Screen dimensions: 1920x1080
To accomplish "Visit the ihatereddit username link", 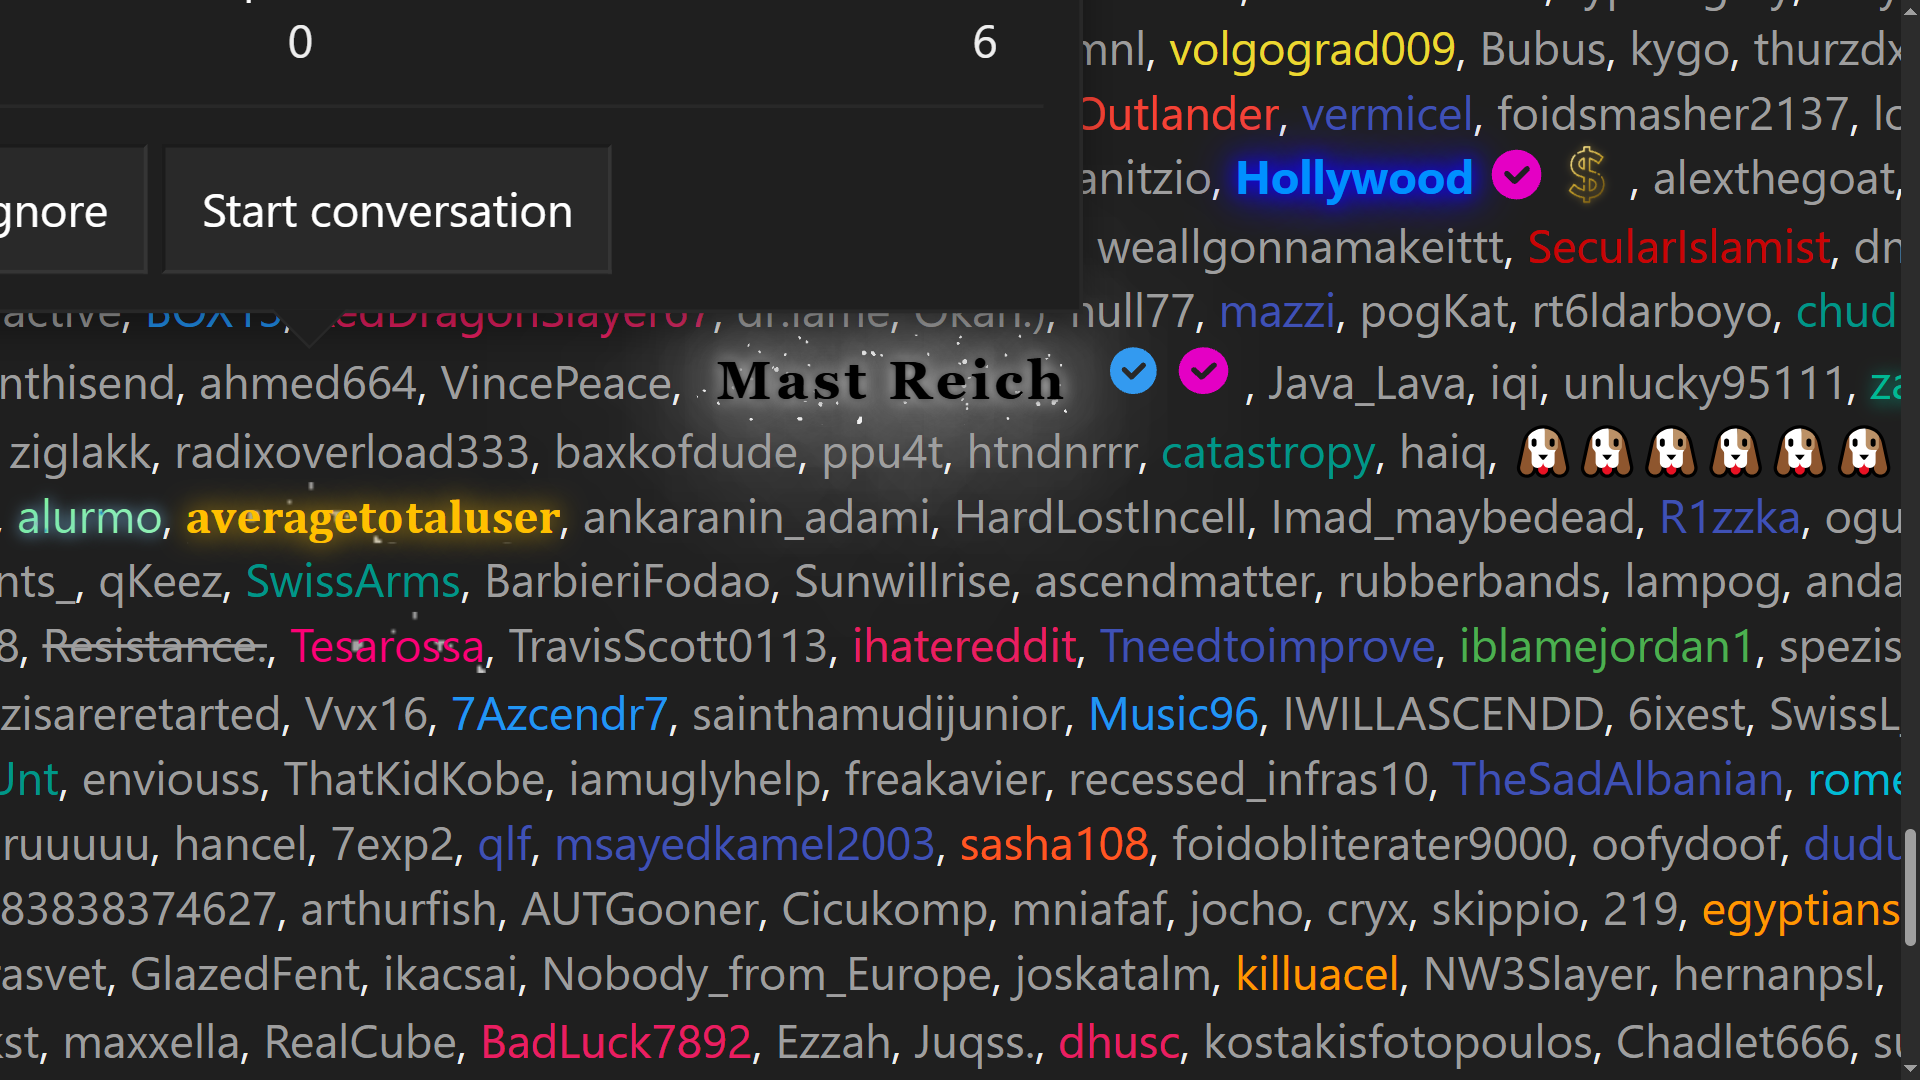I will point(964,647).
